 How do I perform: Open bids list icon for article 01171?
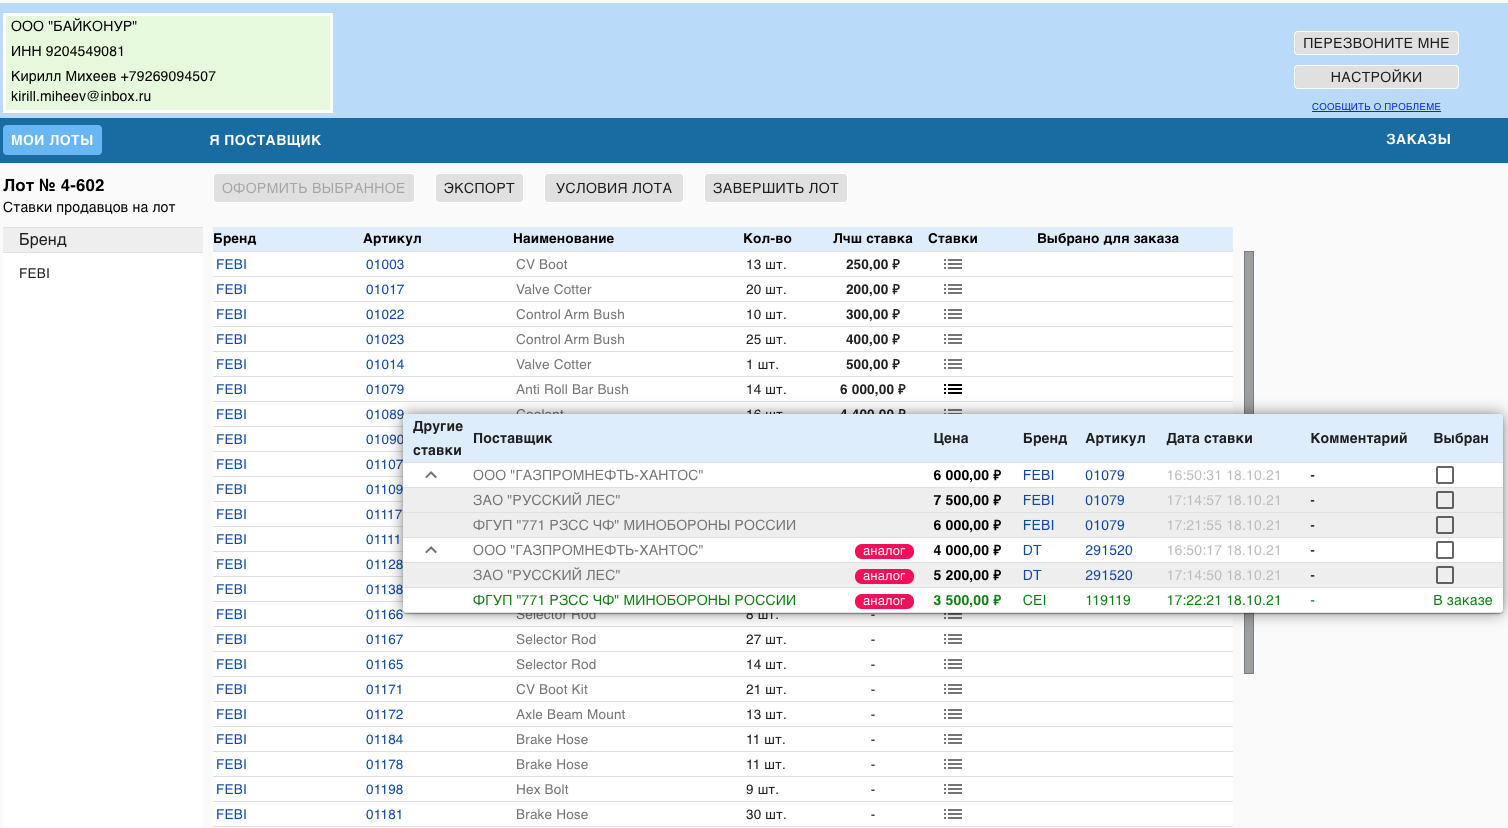point(953,689)
